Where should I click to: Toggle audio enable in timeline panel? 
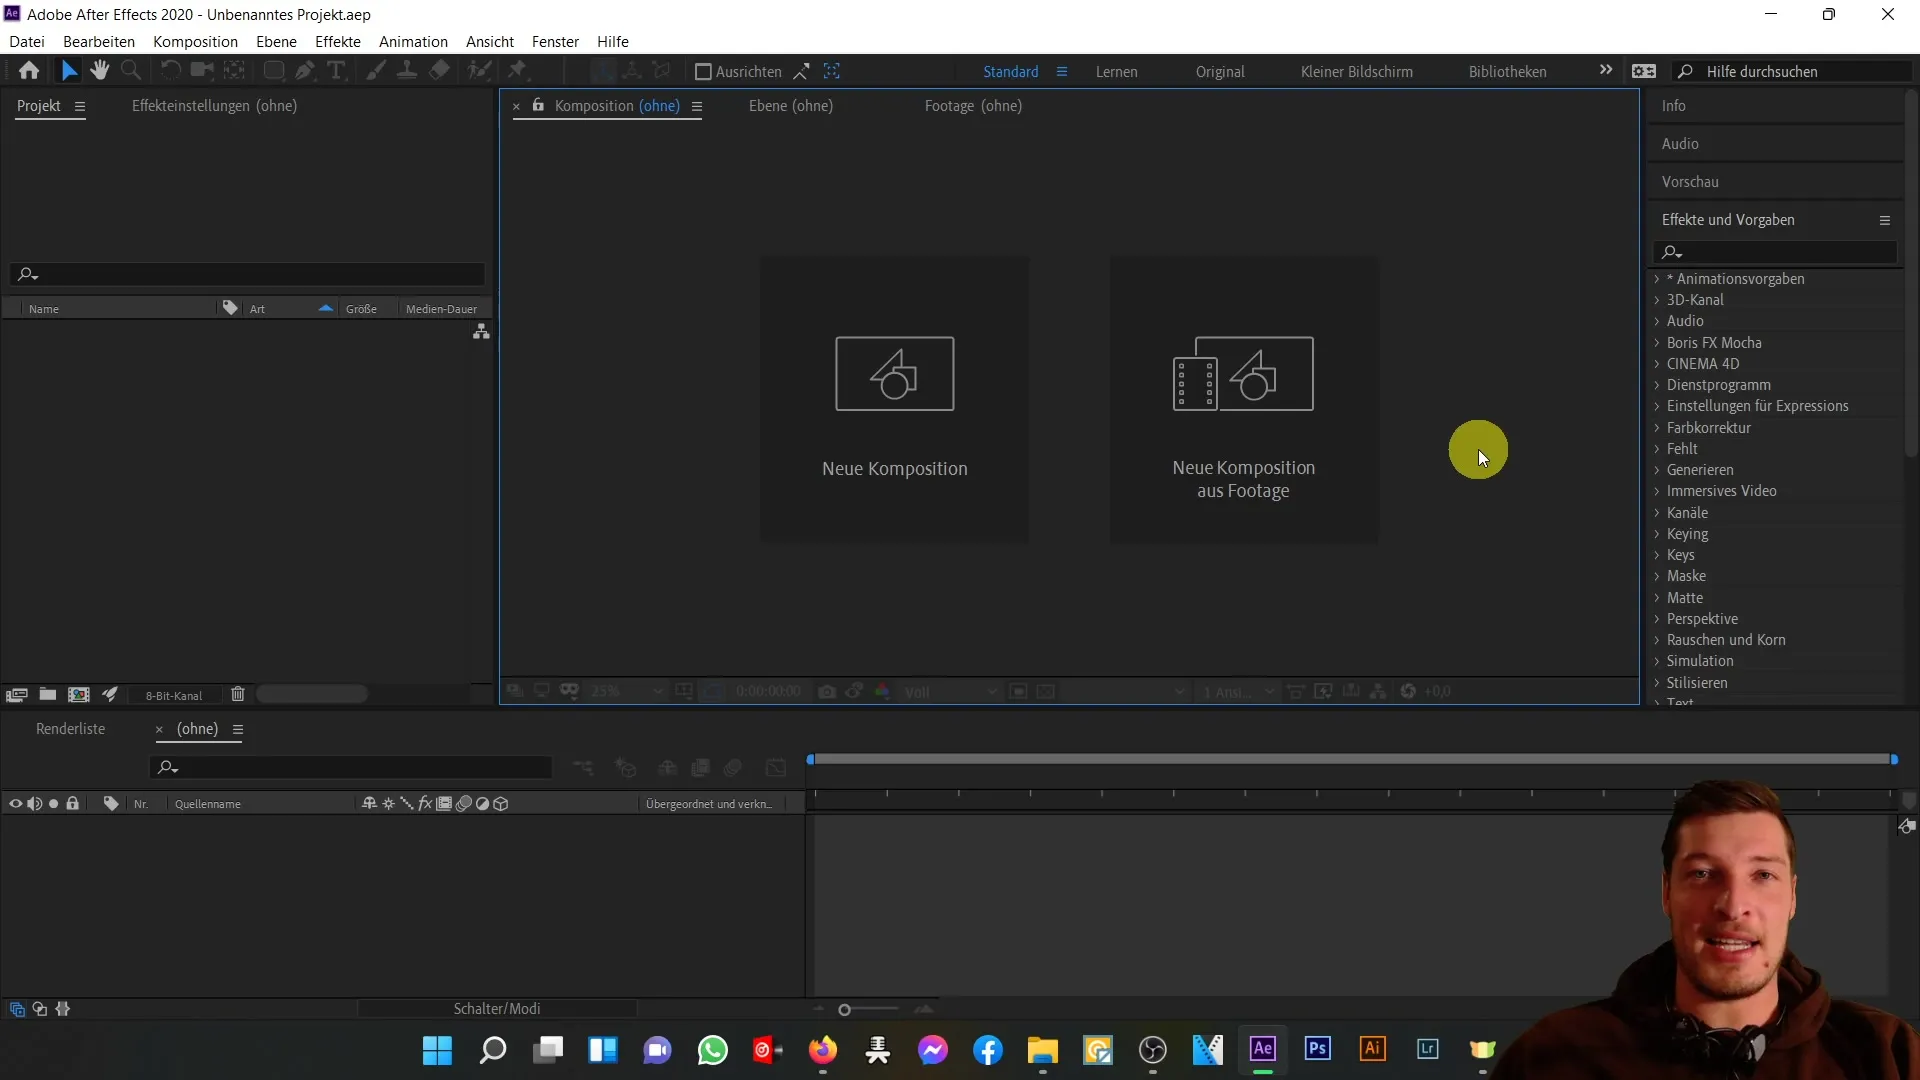[34, 803]
